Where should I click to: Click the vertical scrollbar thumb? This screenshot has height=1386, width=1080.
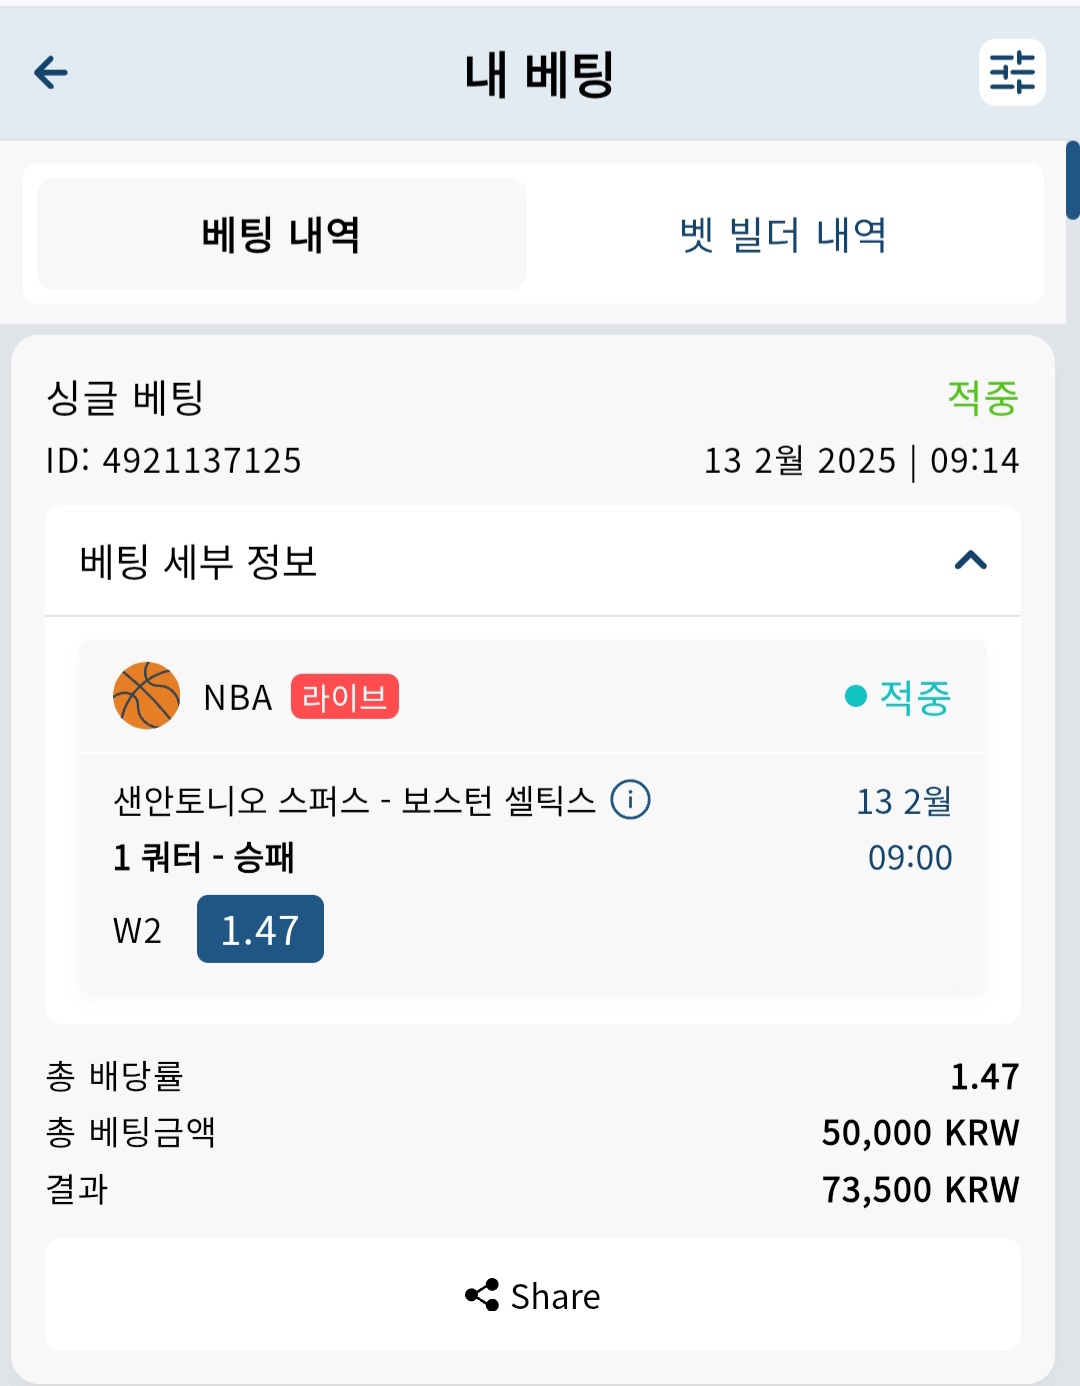1073,180
